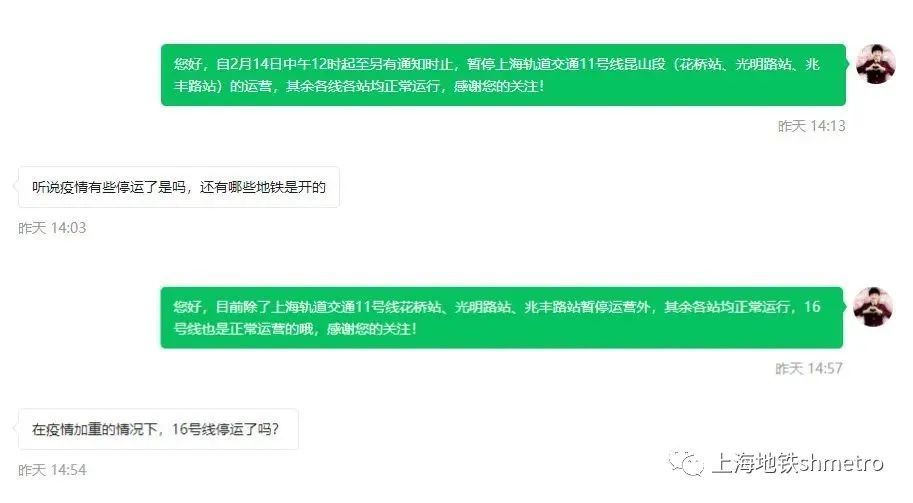Screen dimensions: 913x503
Task: Click the timestamp 昨天 14:57
Action: click(x=809, y=368)
